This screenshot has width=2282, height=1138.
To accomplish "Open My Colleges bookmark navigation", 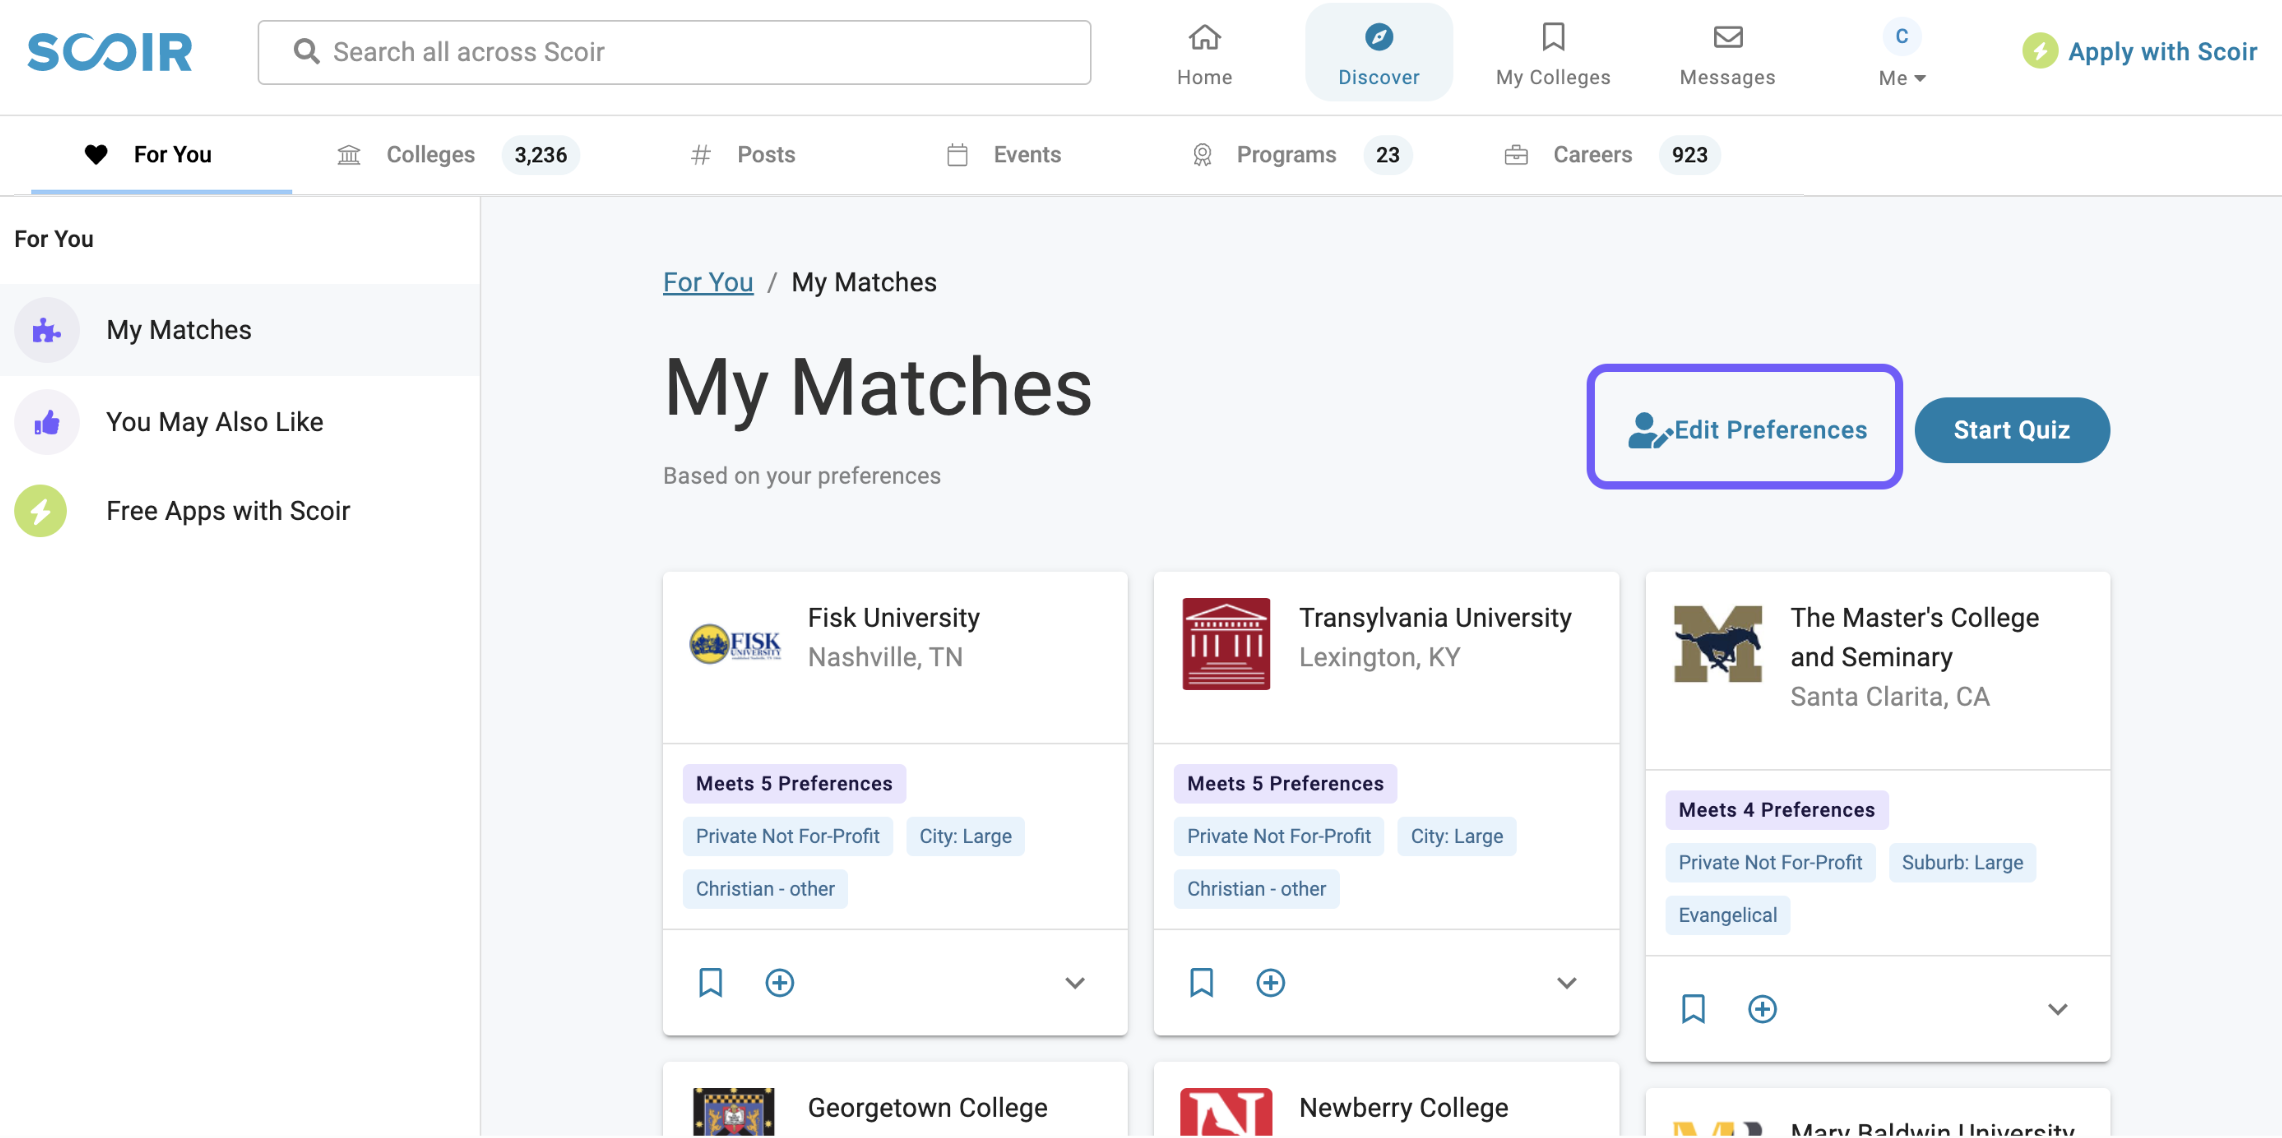I will point(1553,54).
